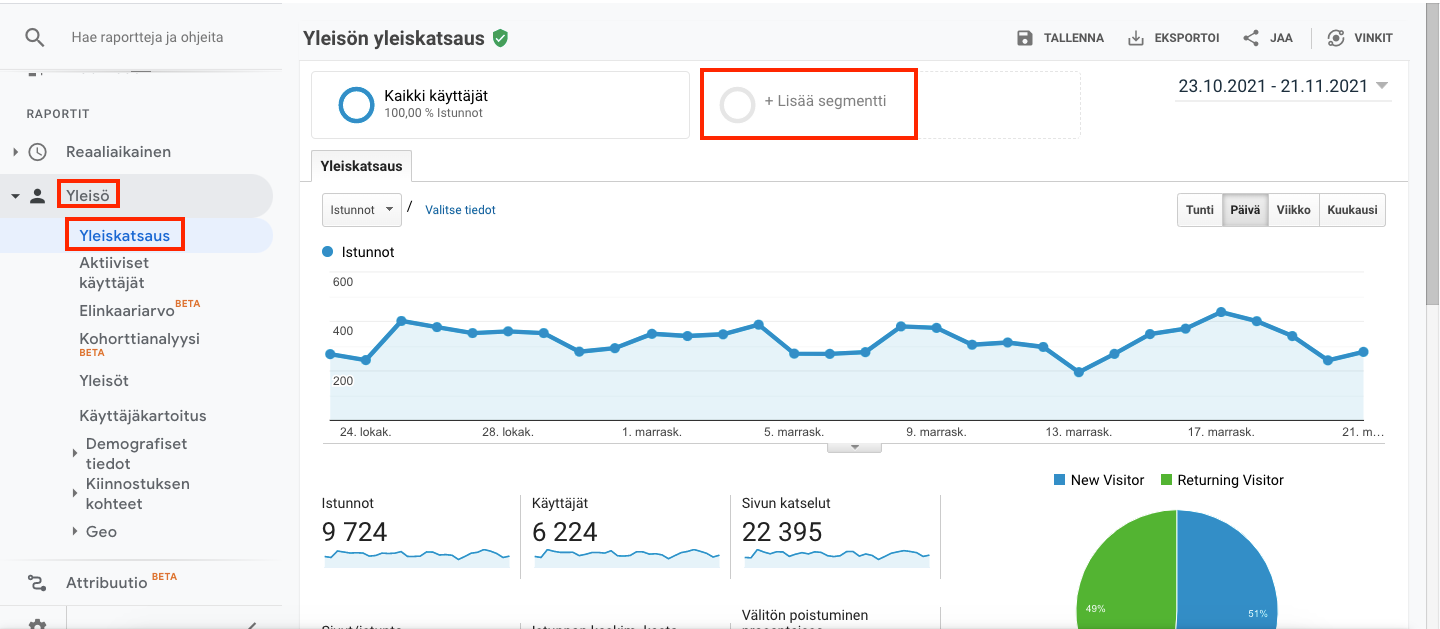Open Yleiskatsaus in the sidebar
The image size is (1440, 629).
click(125, 236)
